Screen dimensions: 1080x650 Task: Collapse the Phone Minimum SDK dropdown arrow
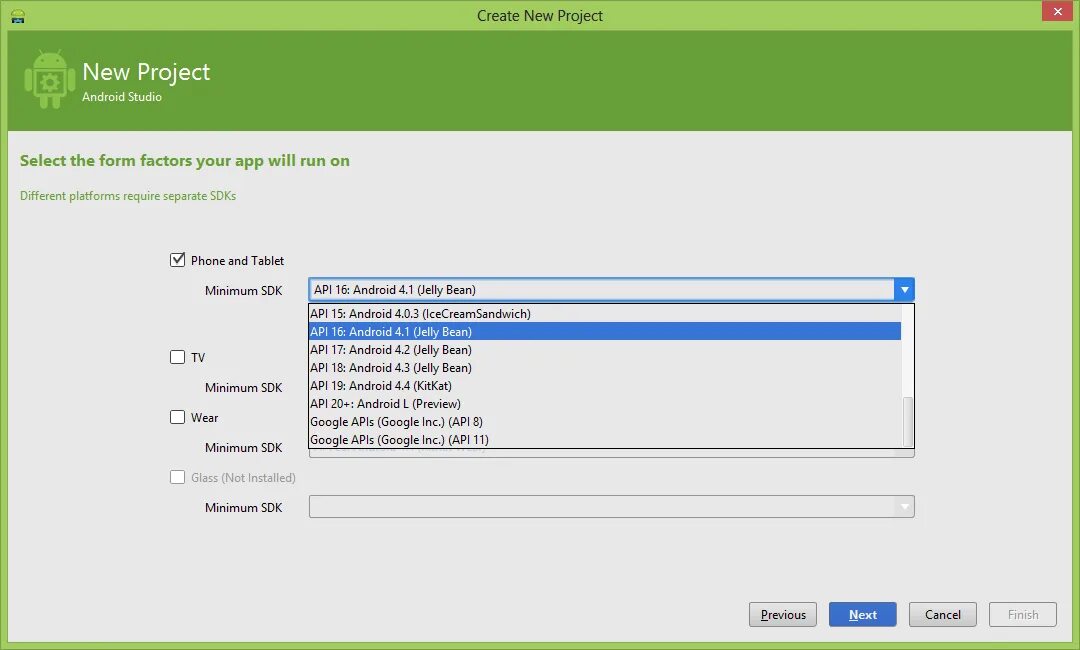(x=904, y=290)
